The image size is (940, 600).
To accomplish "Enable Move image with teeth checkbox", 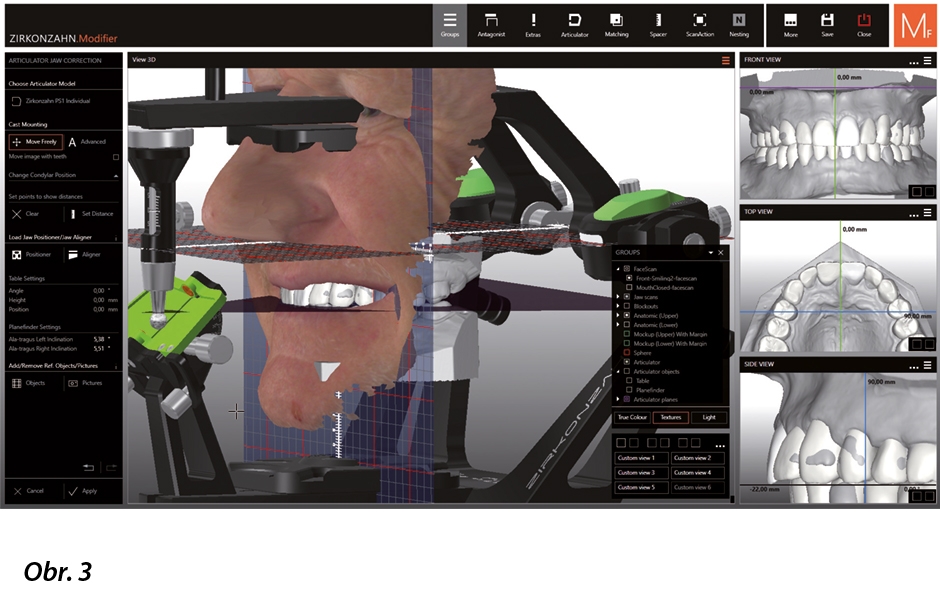I will tap(116, 157).
